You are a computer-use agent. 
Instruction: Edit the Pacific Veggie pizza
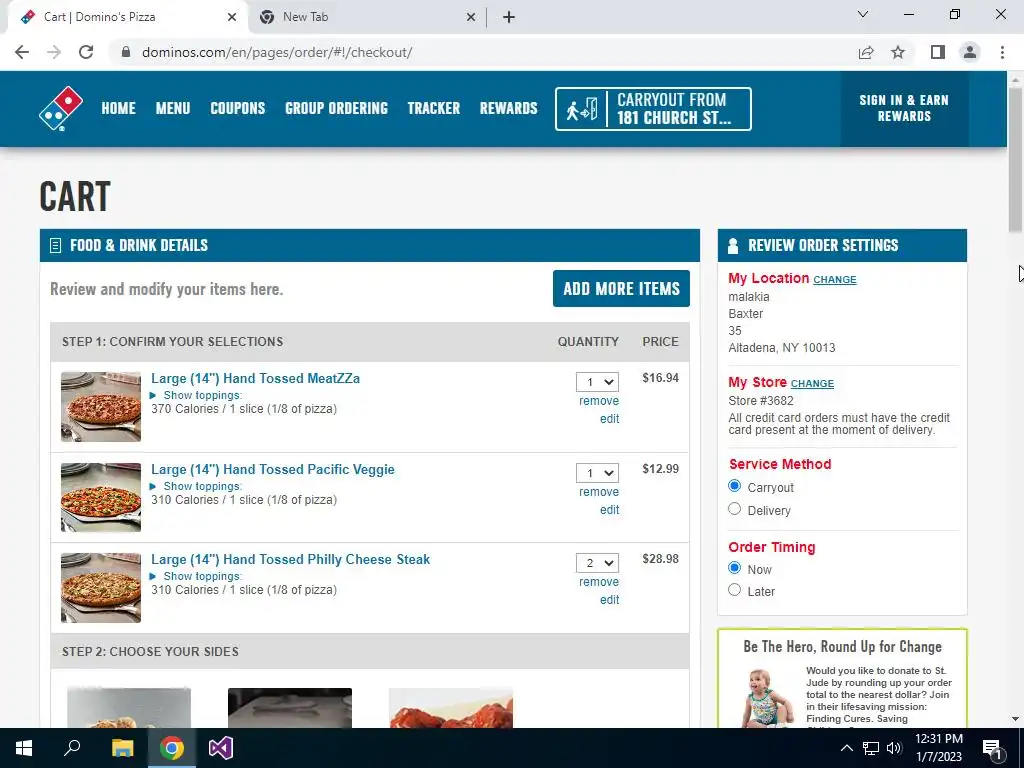[609, 509]
